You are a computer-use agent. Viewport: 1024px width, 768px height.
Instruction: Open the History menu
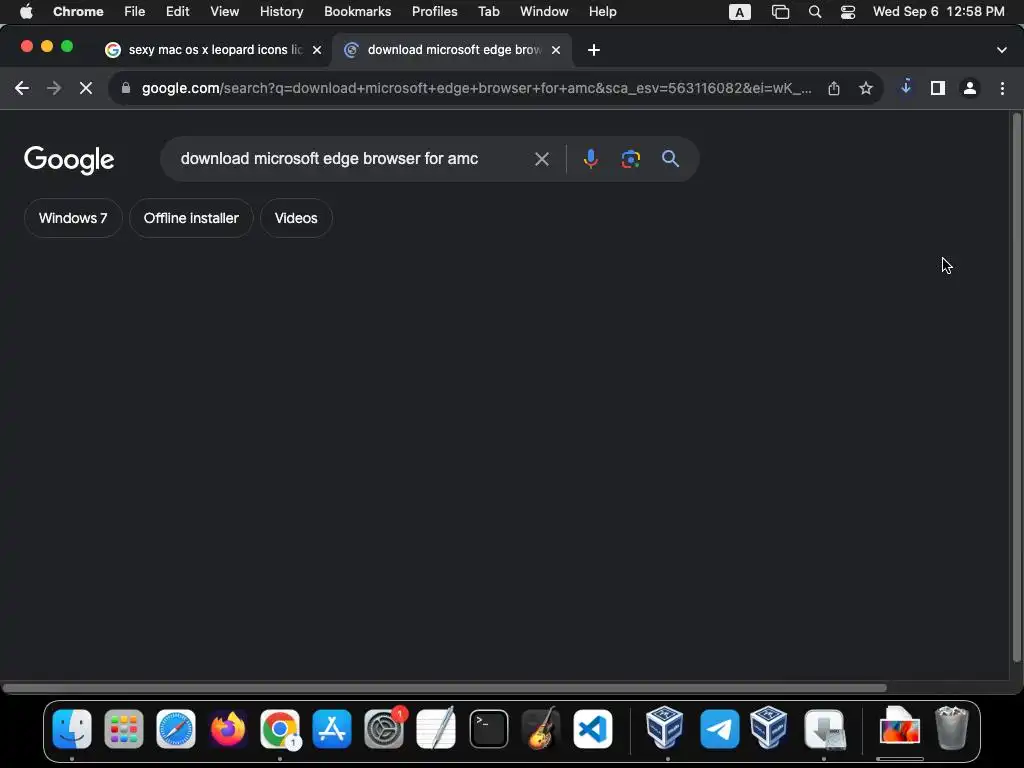coord(281,12)
